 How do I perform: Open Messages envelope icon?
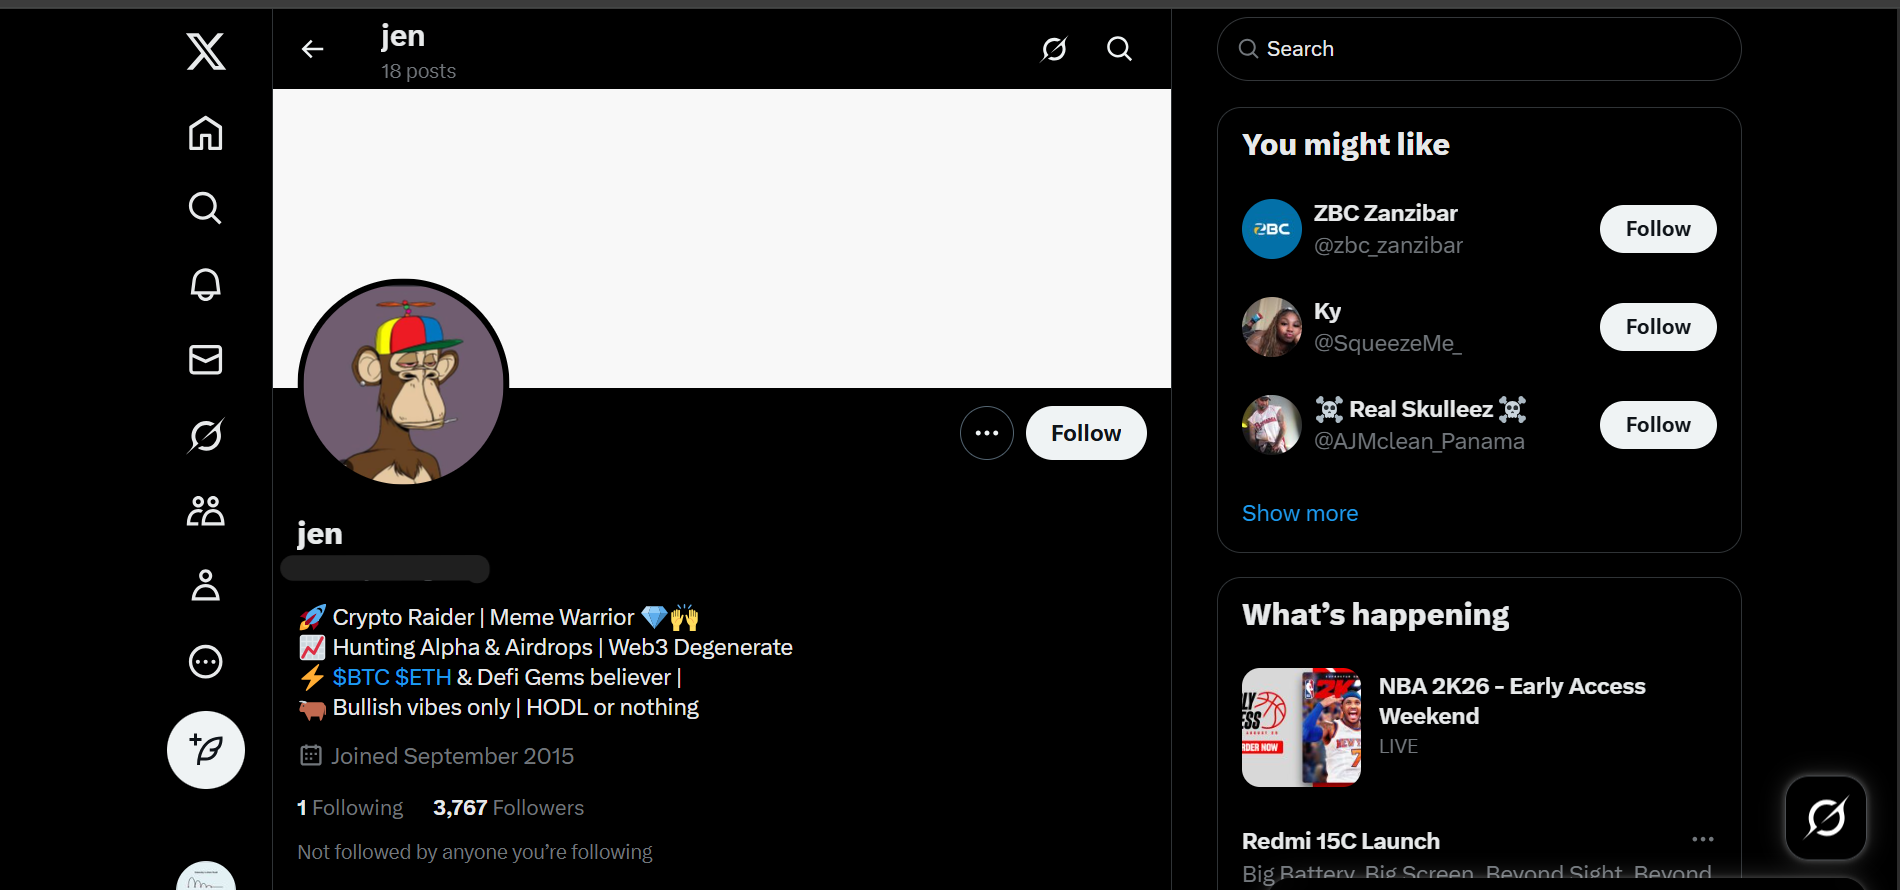point(206,359)
